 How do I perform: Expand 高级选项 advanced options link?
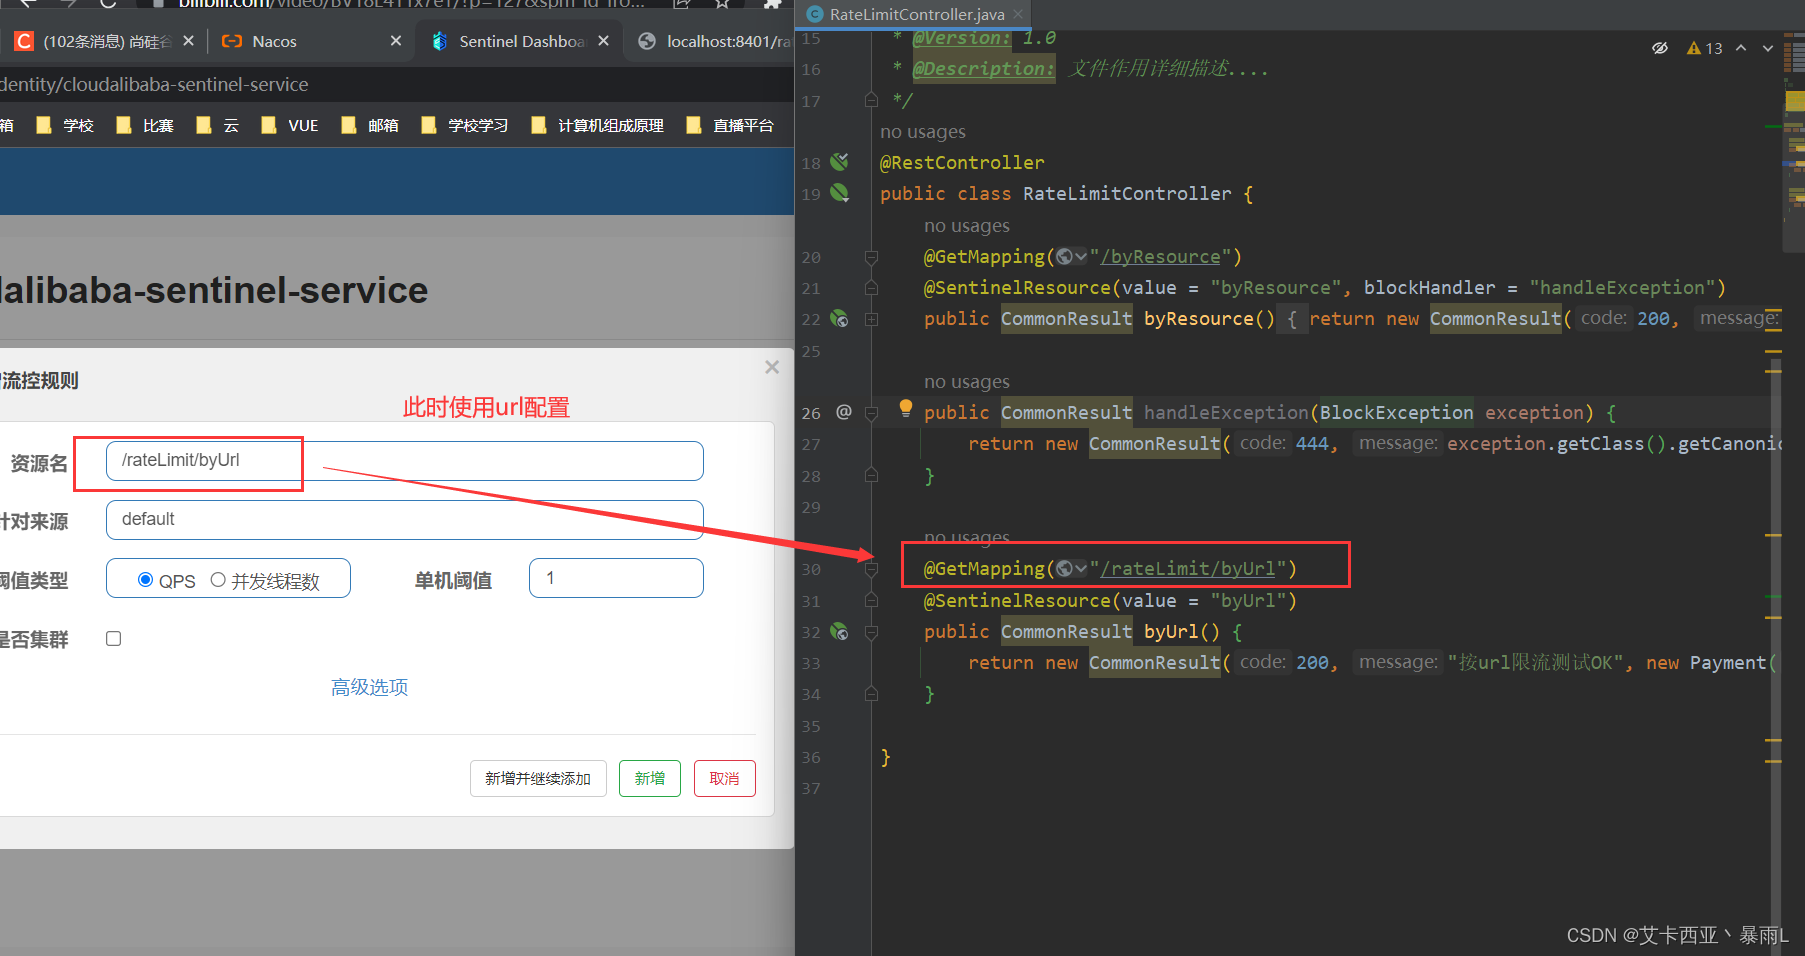[370, 687]
